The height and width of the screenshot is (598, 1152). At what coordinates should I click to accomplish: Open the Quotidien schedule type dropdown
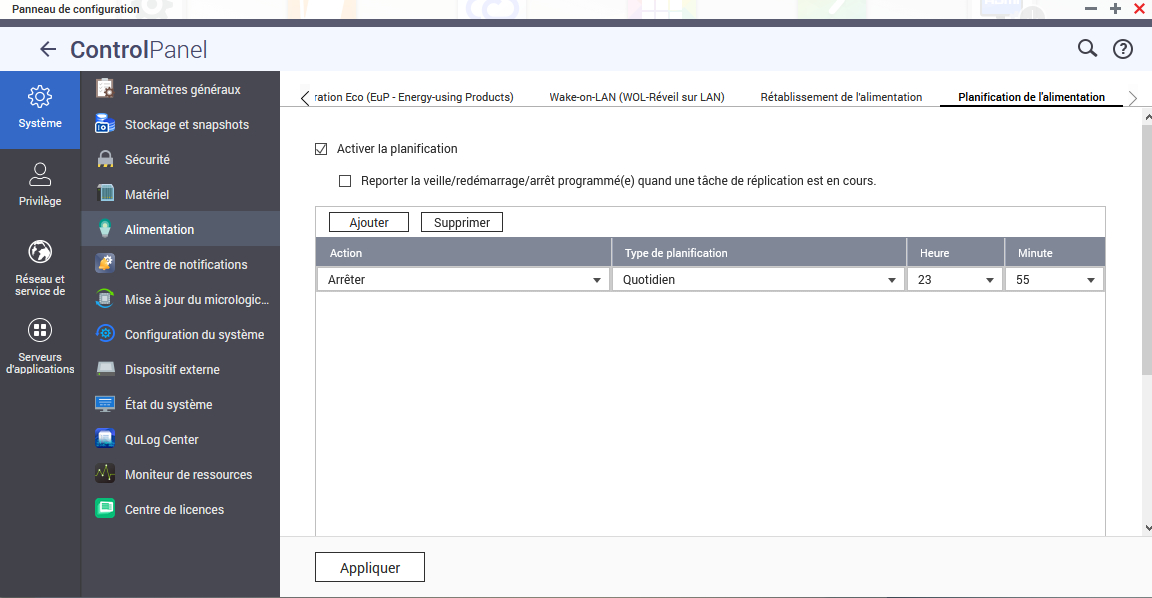pyautogui.click(x=758, y=279)
